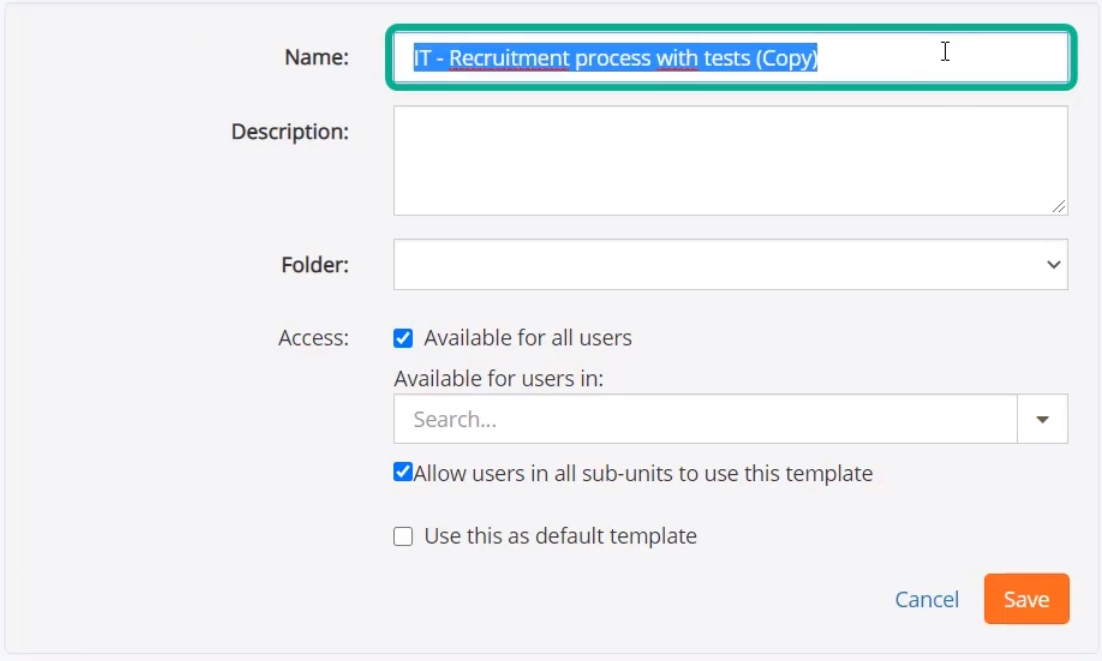Click the caret arrow beside the Search box

pos(1042,419)
